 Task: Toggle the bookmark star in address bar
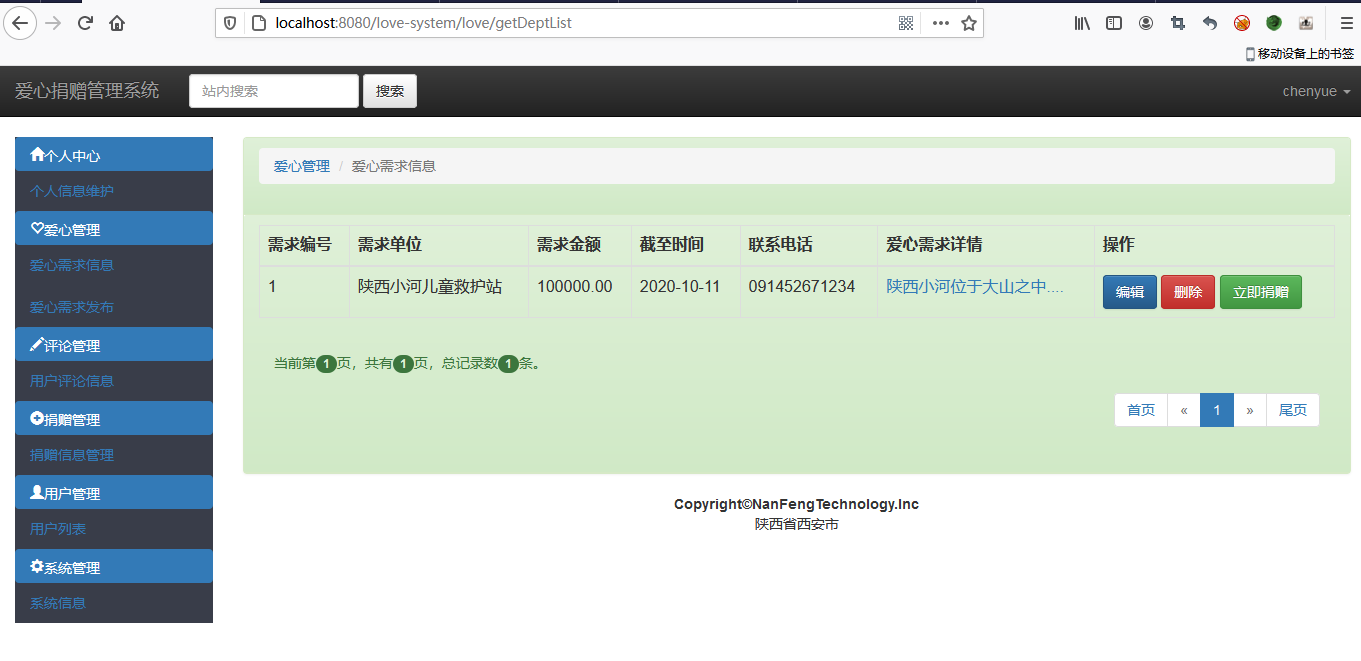tap(968, 22)
